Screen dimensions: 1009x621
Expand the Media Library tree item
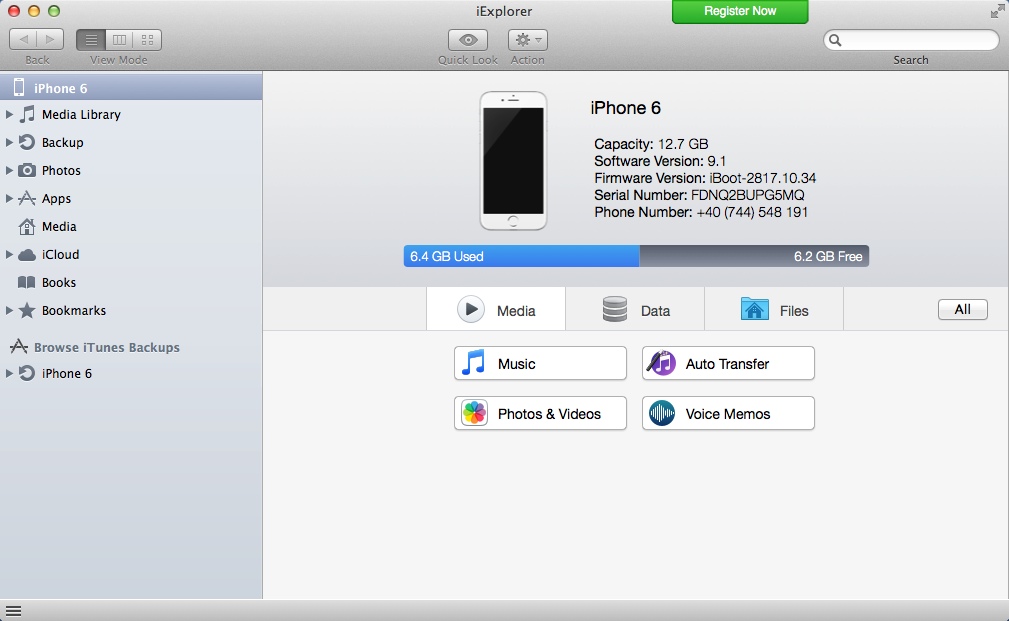(10, 115)
